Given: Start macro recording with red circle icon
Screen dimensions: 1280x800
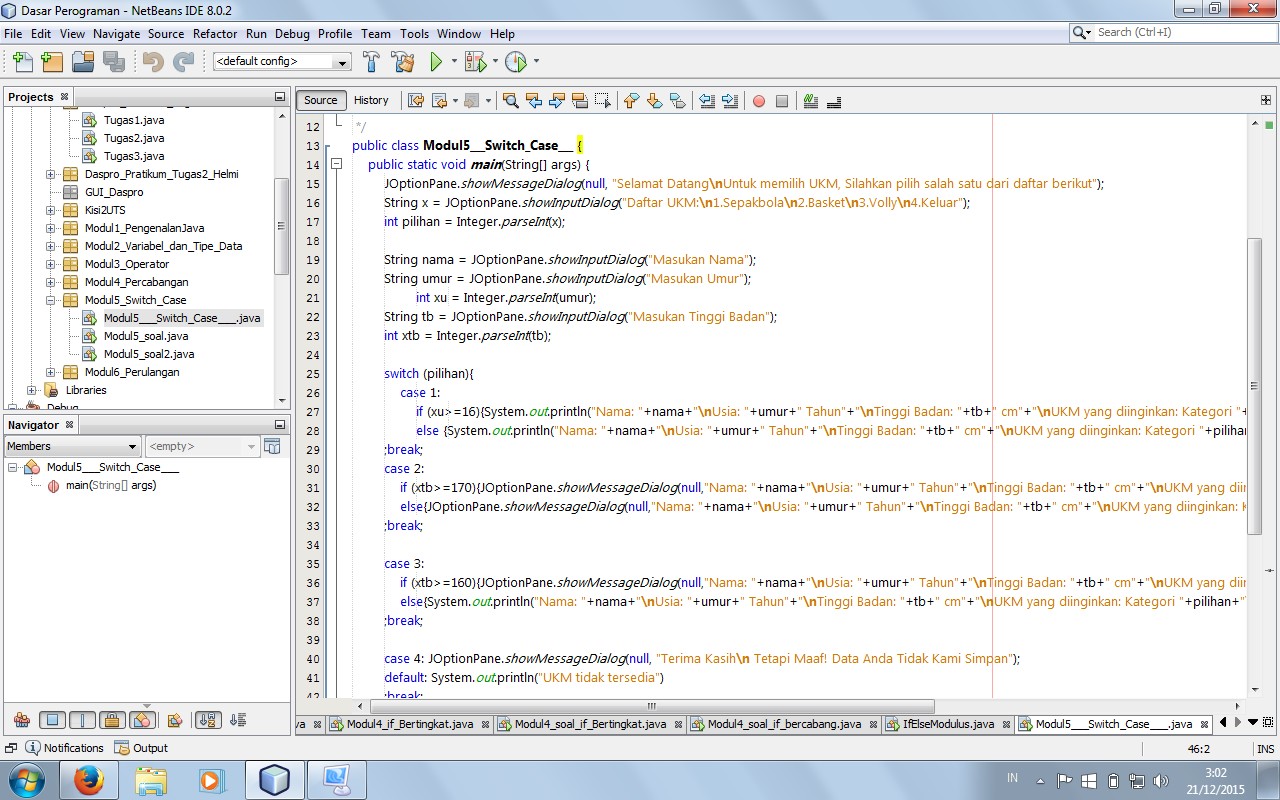Looking at the screenshot, I should click(759, 100).
